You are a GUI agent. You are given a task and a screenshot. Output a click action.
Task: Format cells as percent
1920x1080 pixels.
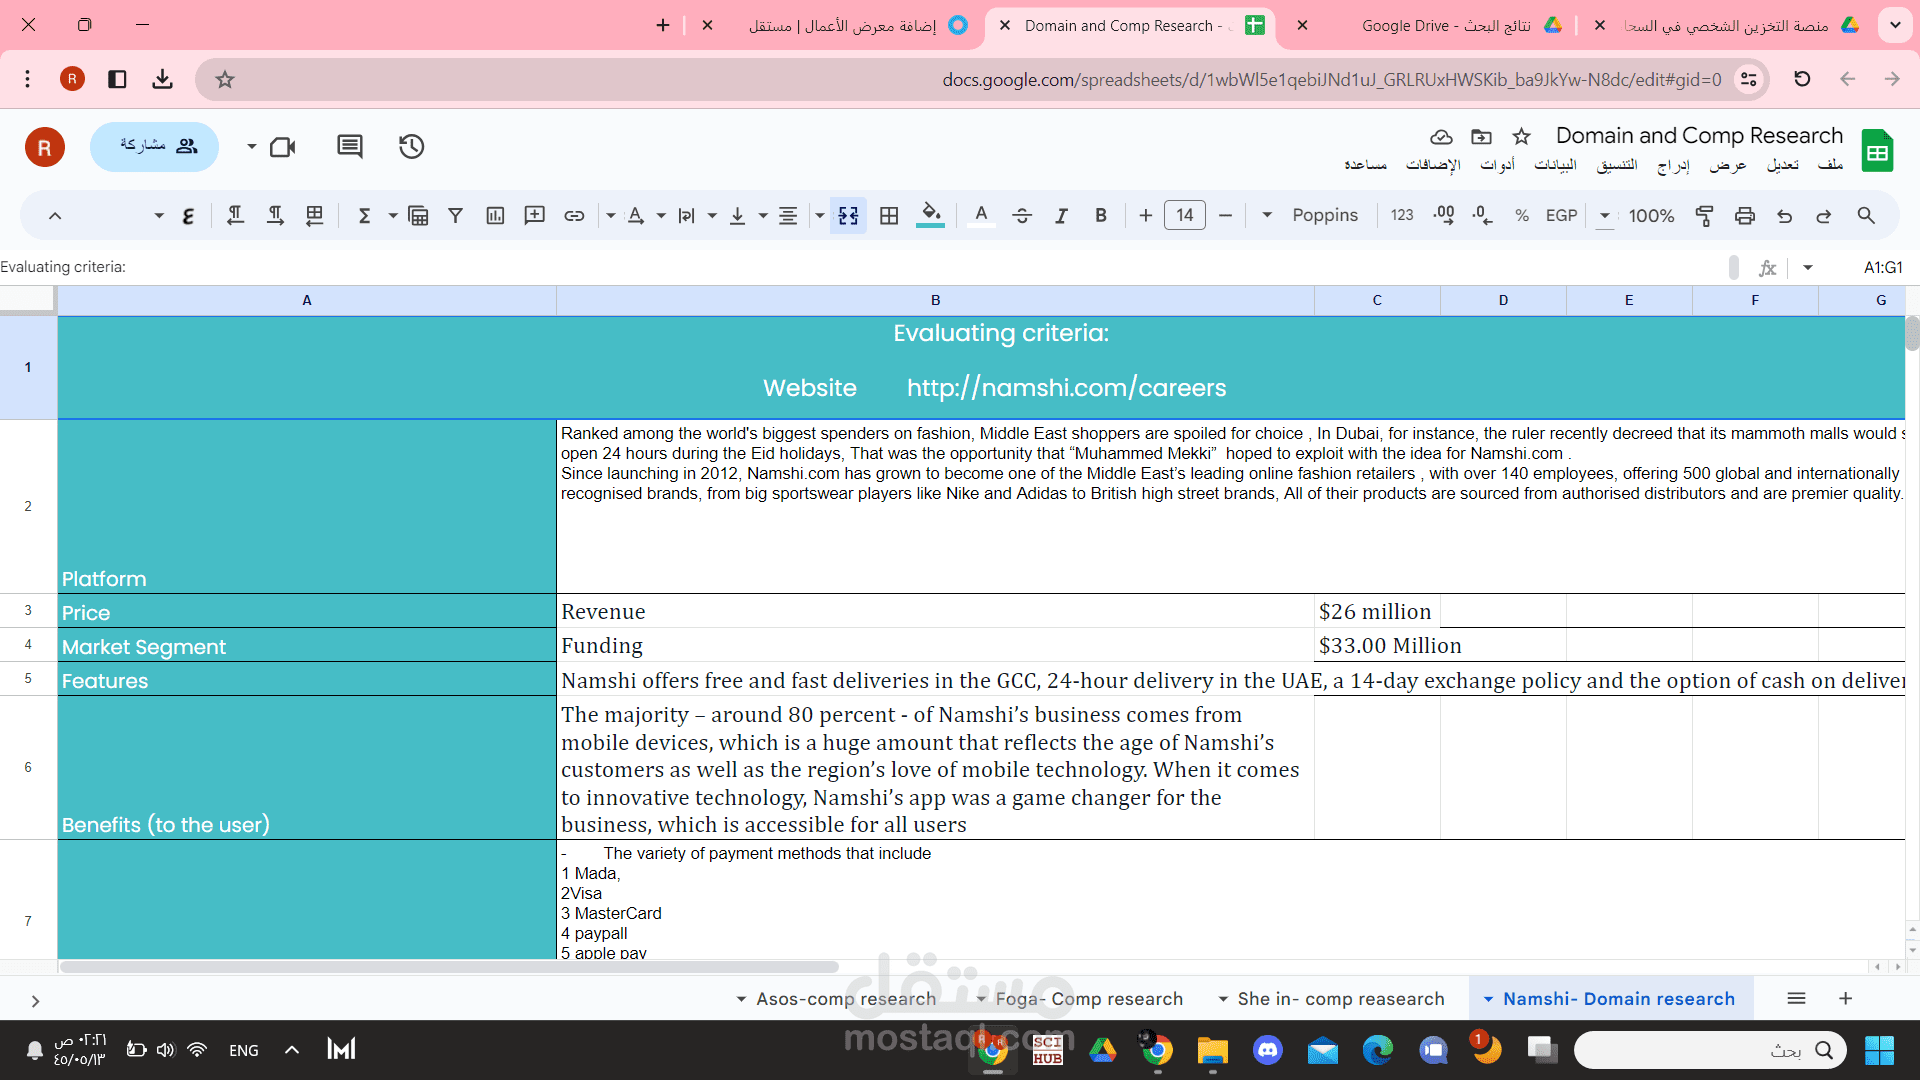1522,215
